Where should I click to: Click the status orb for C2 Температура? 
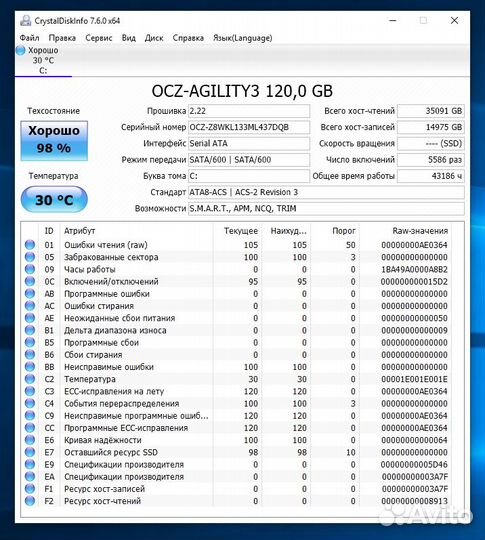coord(30,379)
